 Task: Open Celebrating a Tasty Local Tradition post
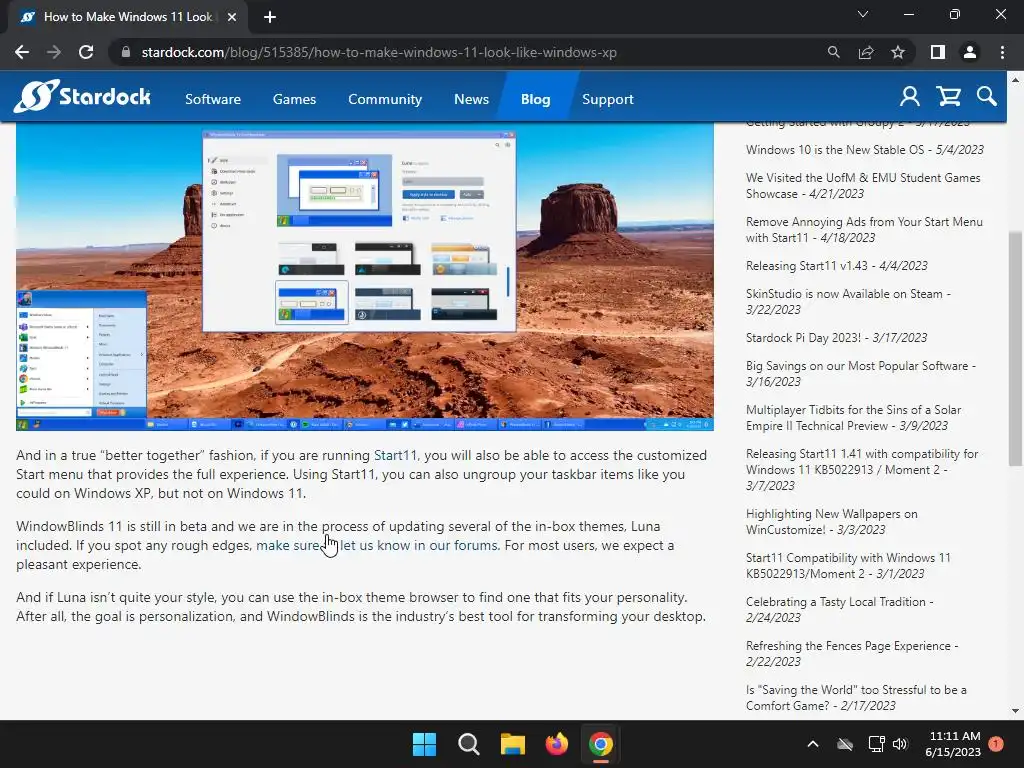pyautogui.click(x=840, y=609)
